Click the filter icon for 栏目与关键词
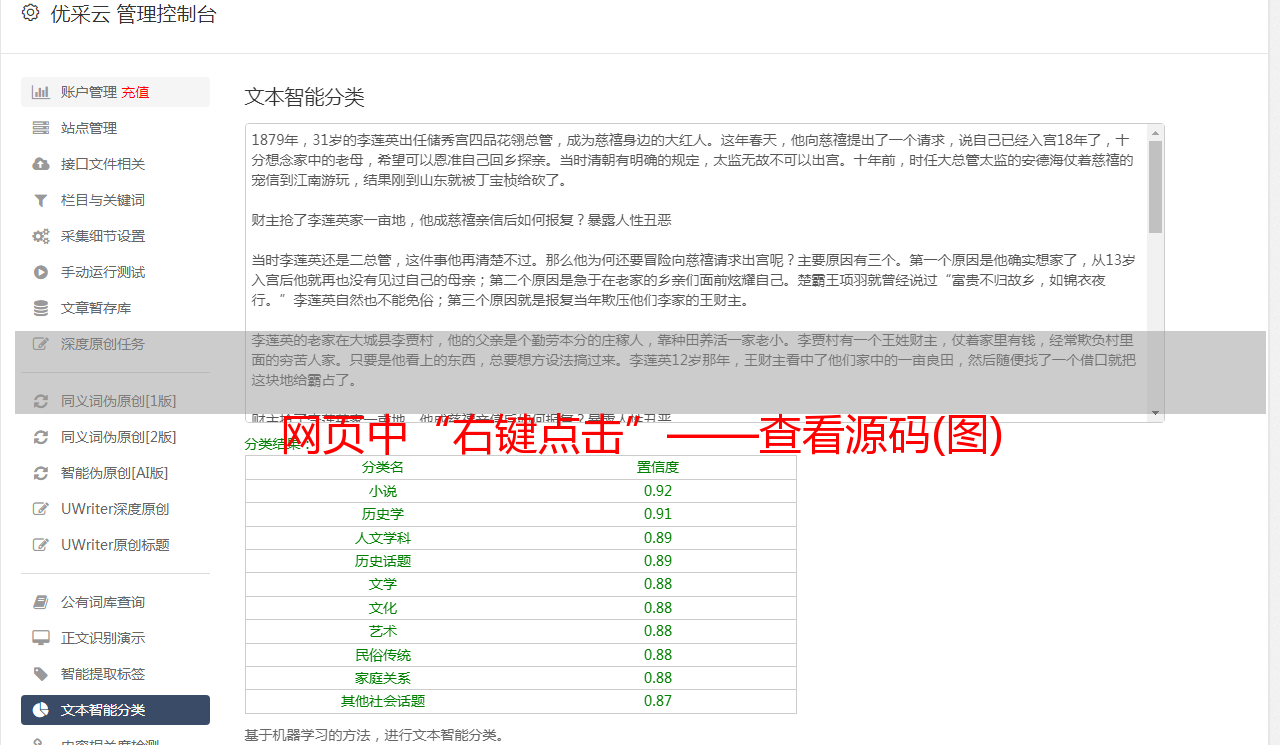The width and height of the screenshot is (1280, 745). (x=41, y=200)
